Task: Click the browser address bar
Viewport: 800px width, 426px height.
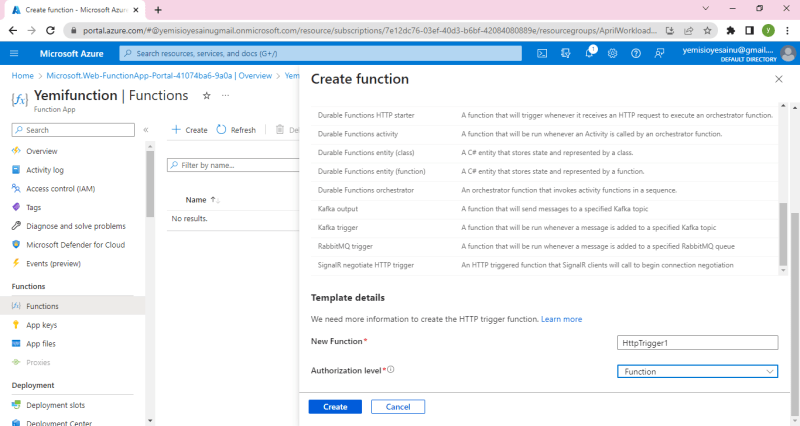Action: pyautogui.click(x=370, y=31)
